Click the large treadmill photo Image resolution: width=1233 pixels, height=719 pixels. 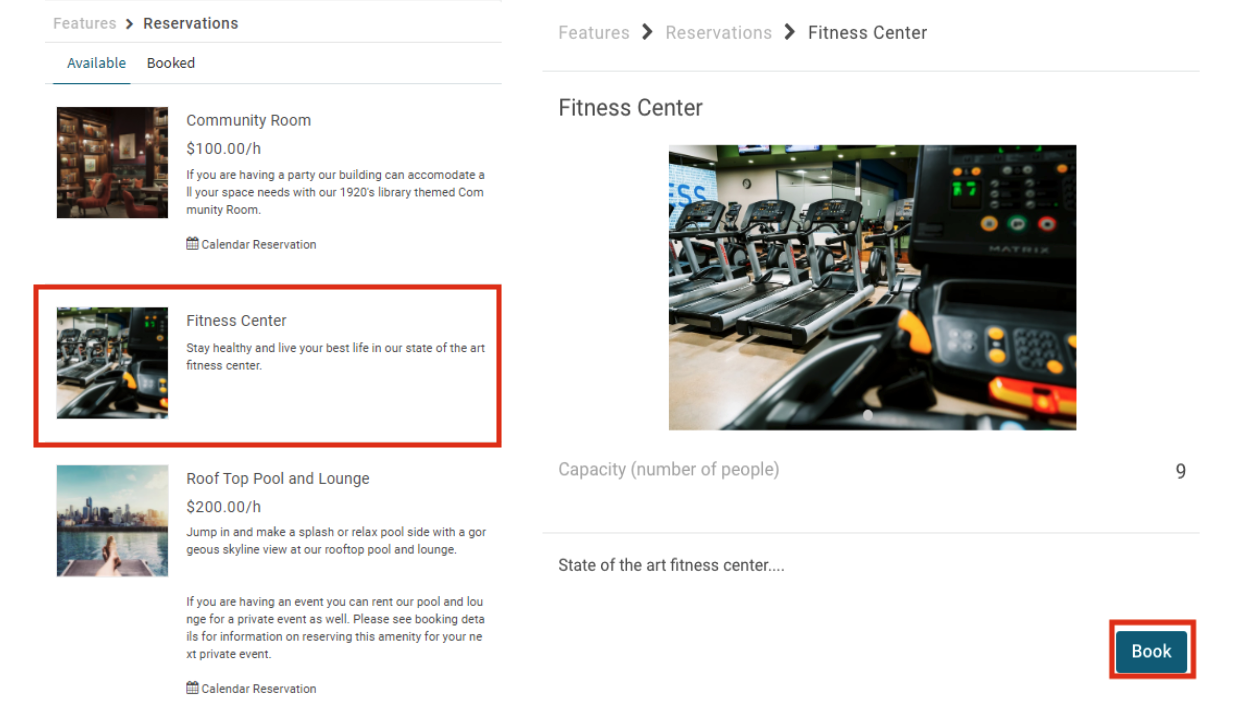872,287
